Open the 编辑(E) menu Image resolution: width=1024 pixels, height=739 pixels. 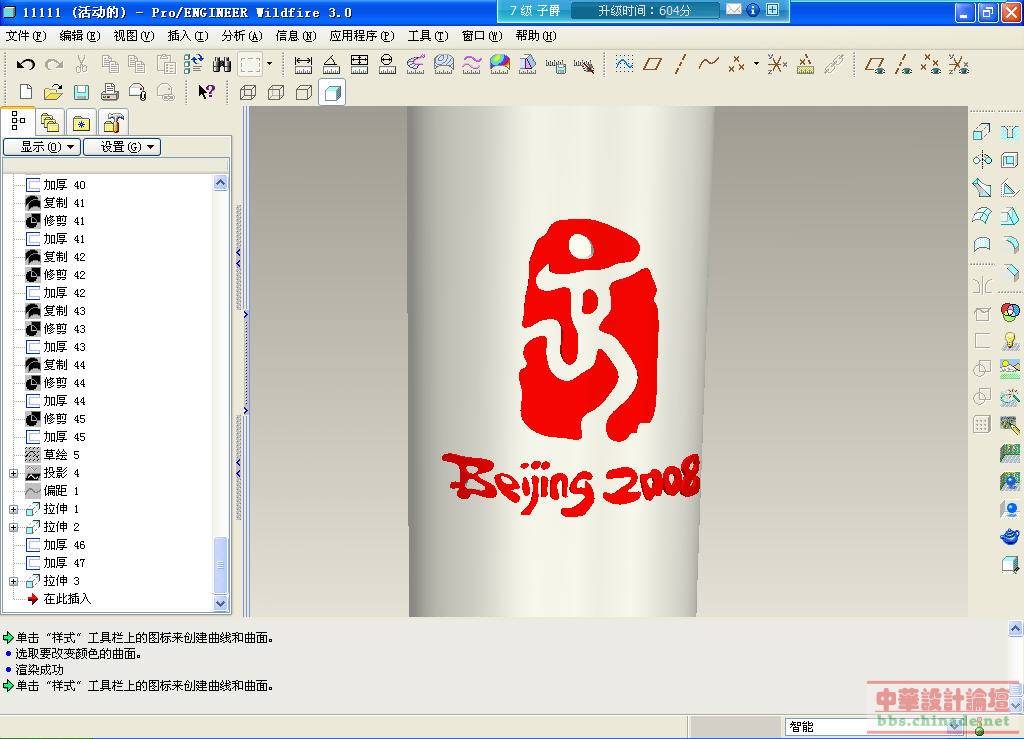(80, 36)
